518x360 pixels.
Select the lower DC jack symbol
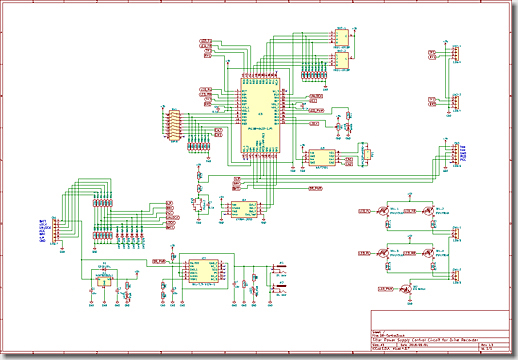pyautogui.click(x=279, y=289)
